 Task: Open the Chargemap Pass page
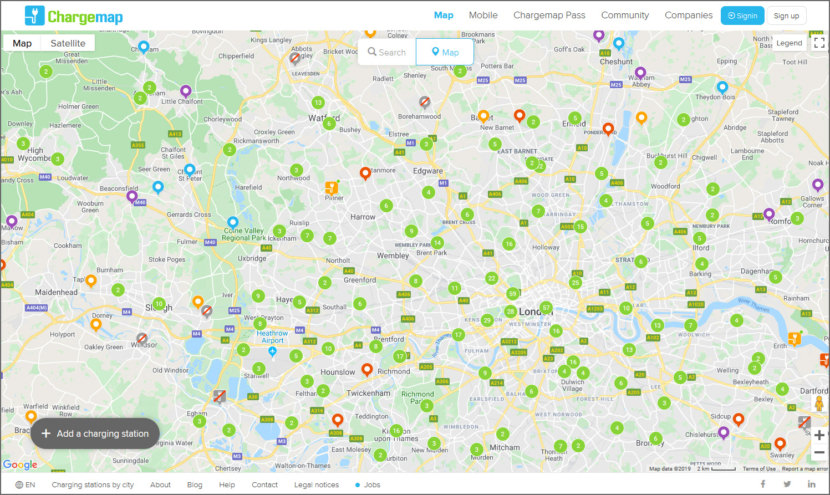pyautogui.click(x=549, y=15)
